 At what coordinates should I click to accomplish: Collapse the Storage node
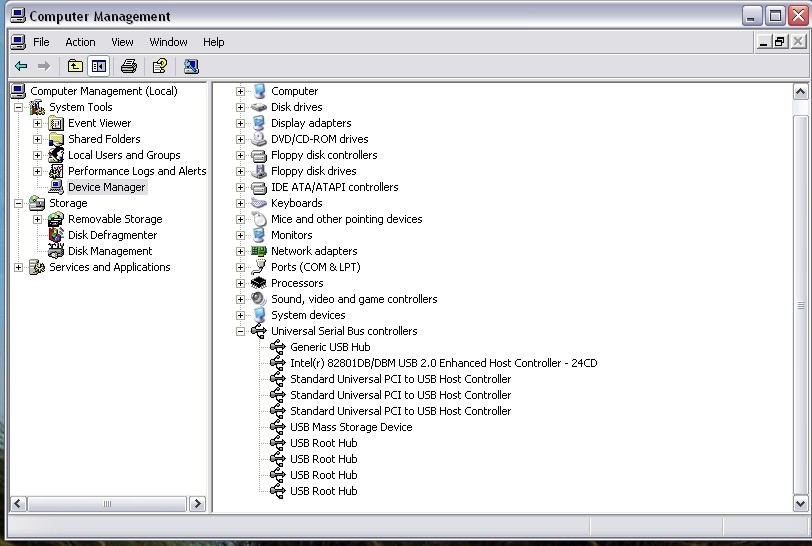(x=19, y=204)
